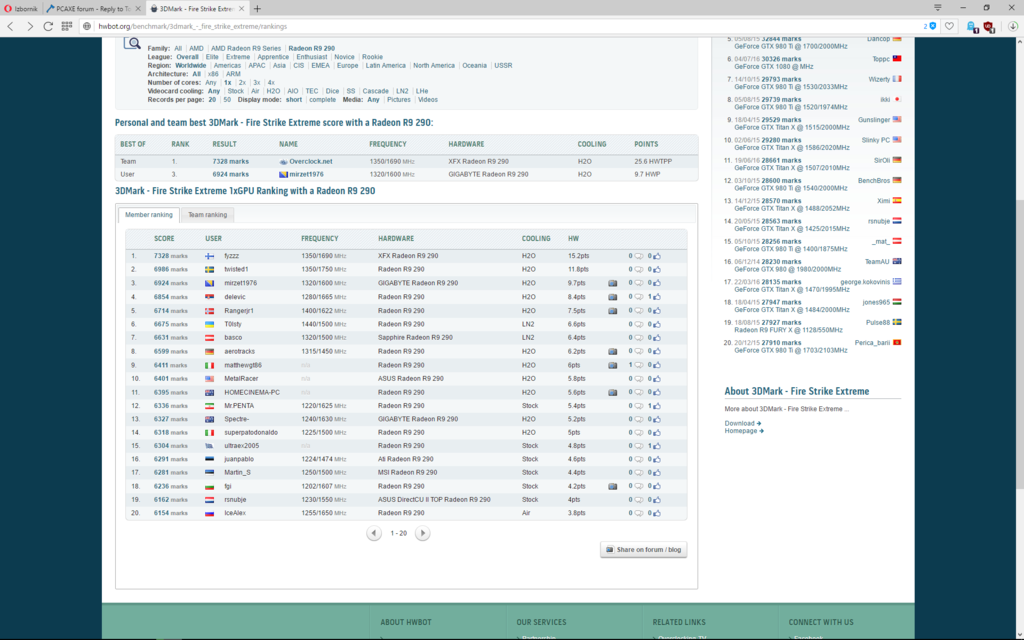Click the ABOUT HWBOT footer heading
The image size is (1024, 640).
tap(406, 622)
